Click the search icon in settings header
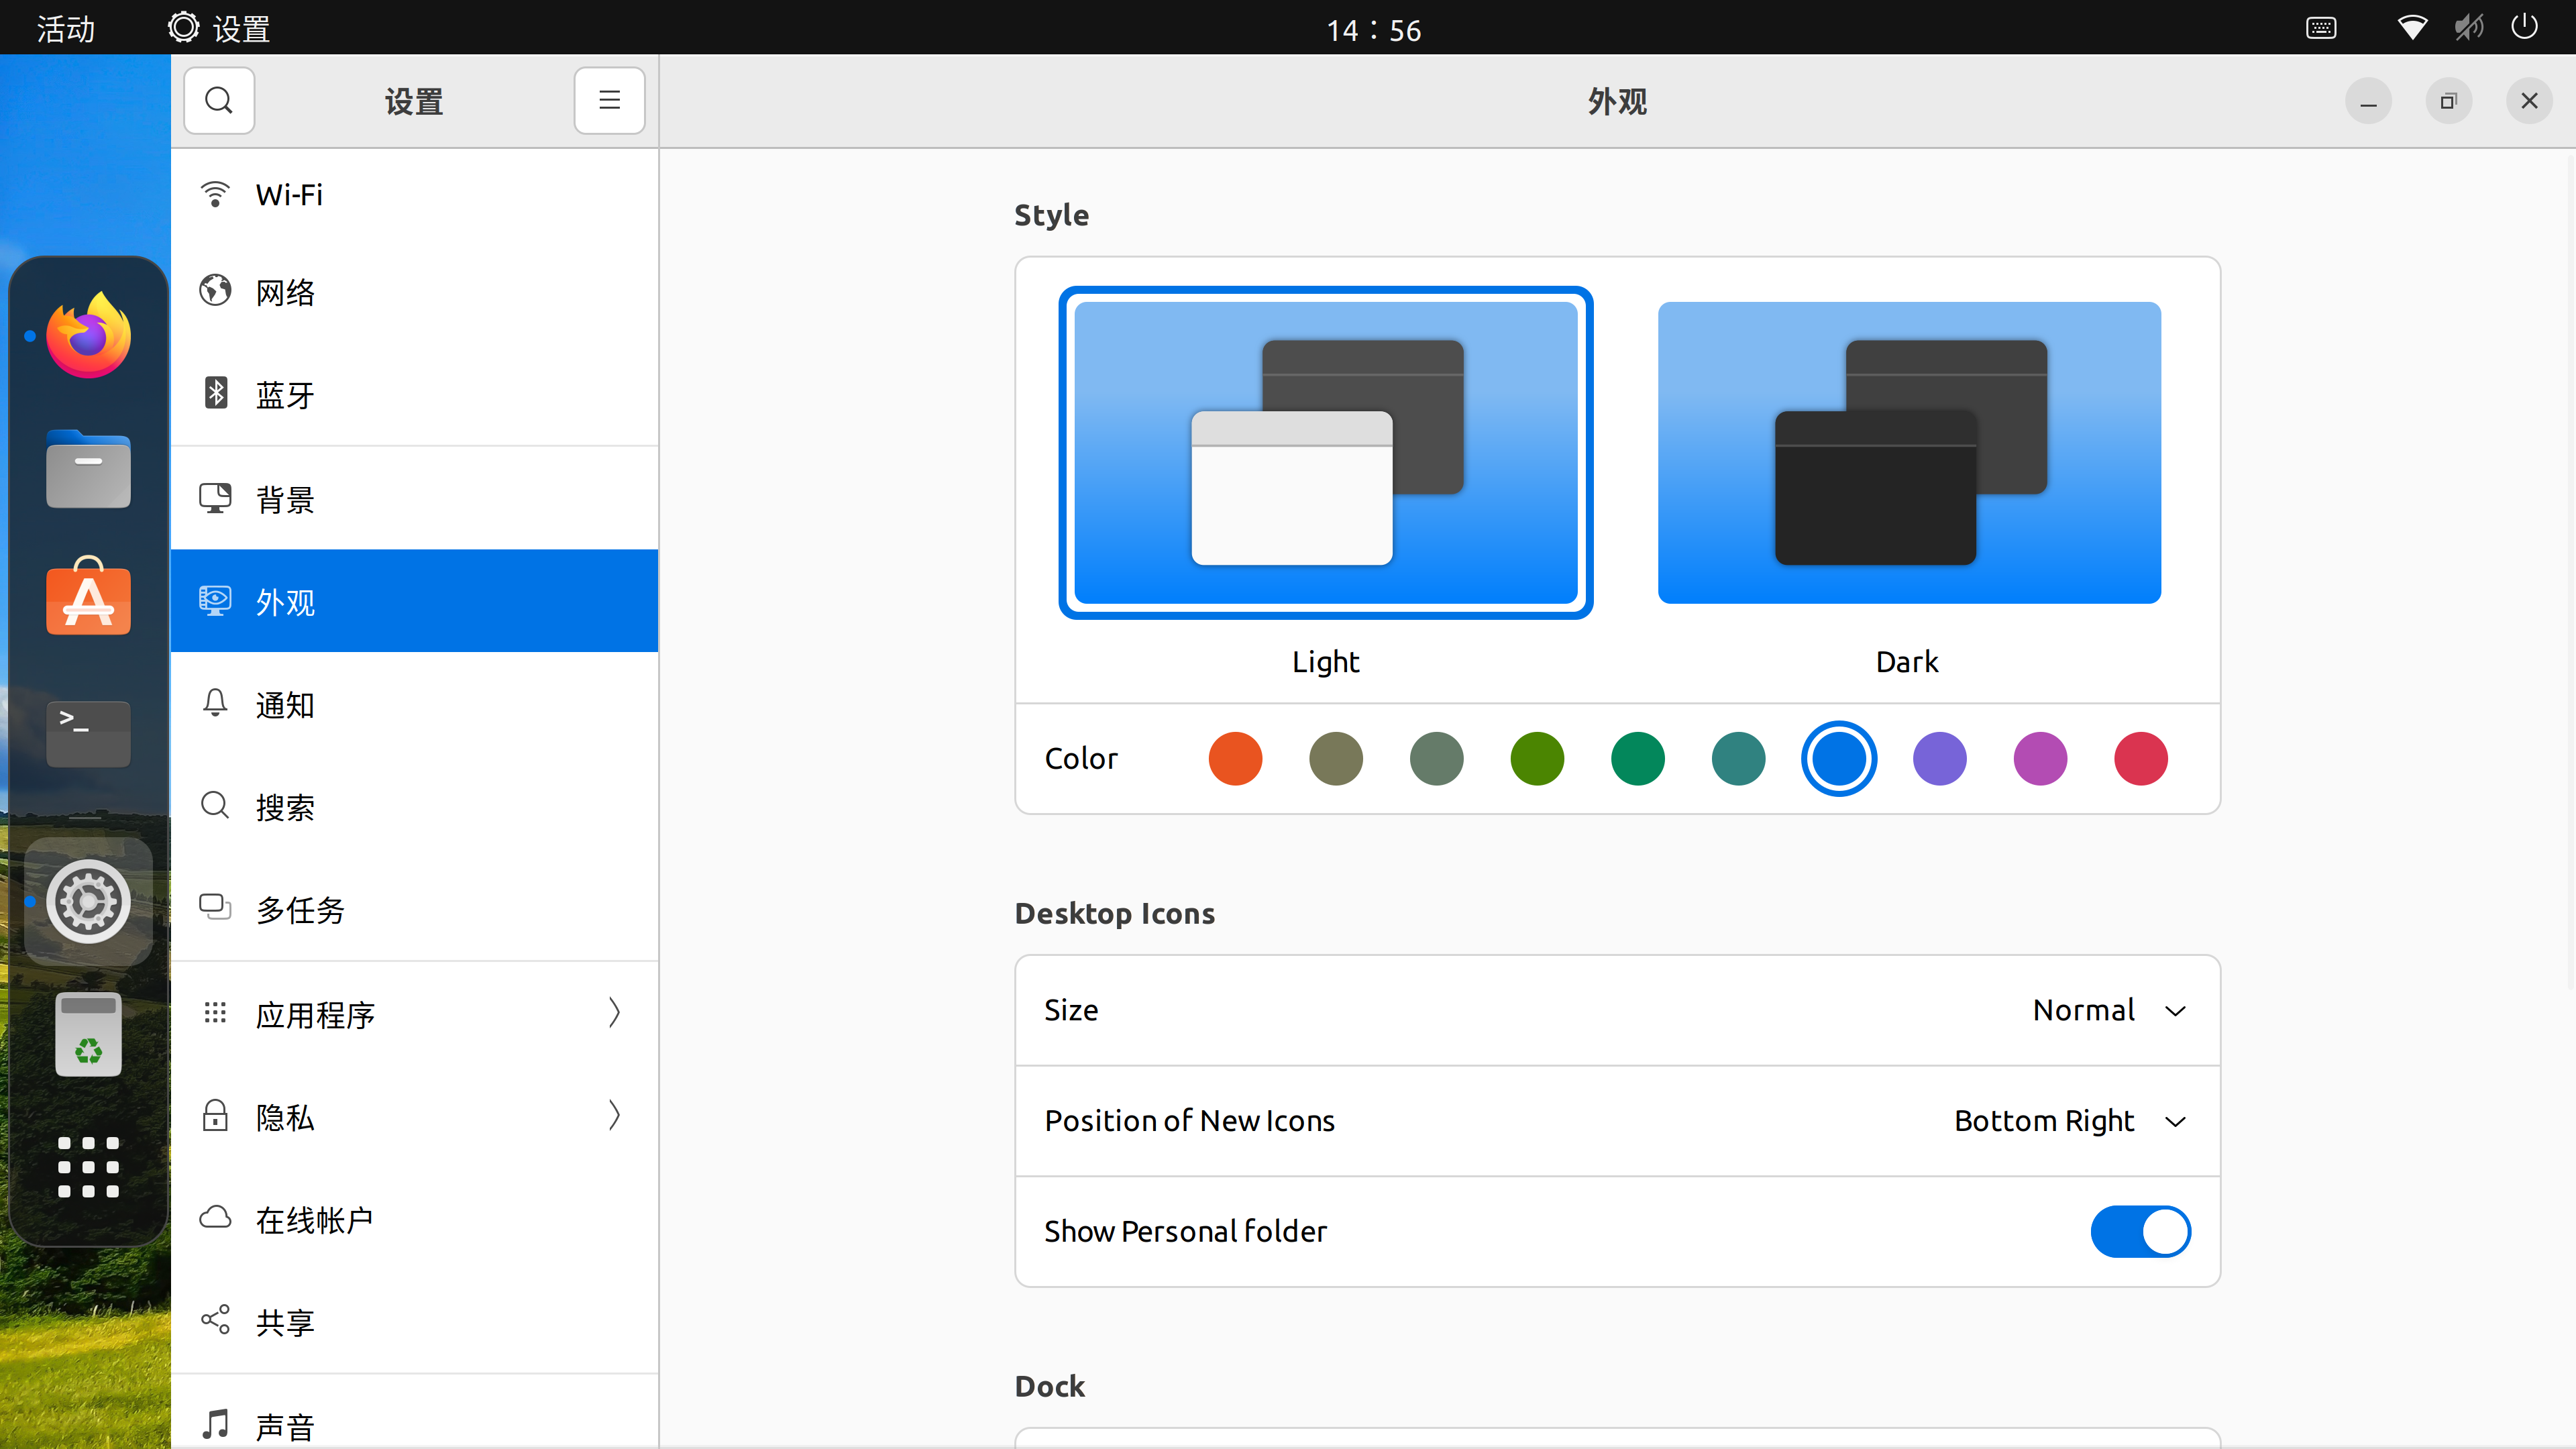2576x1449 pixels. pos(218,101)
